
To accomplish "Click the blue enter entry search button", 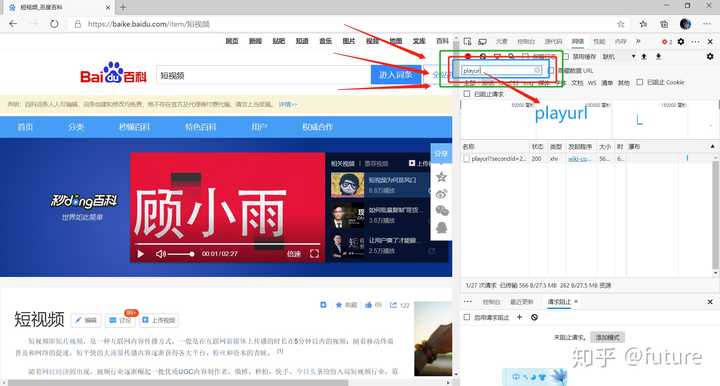I will coord(396,75).
